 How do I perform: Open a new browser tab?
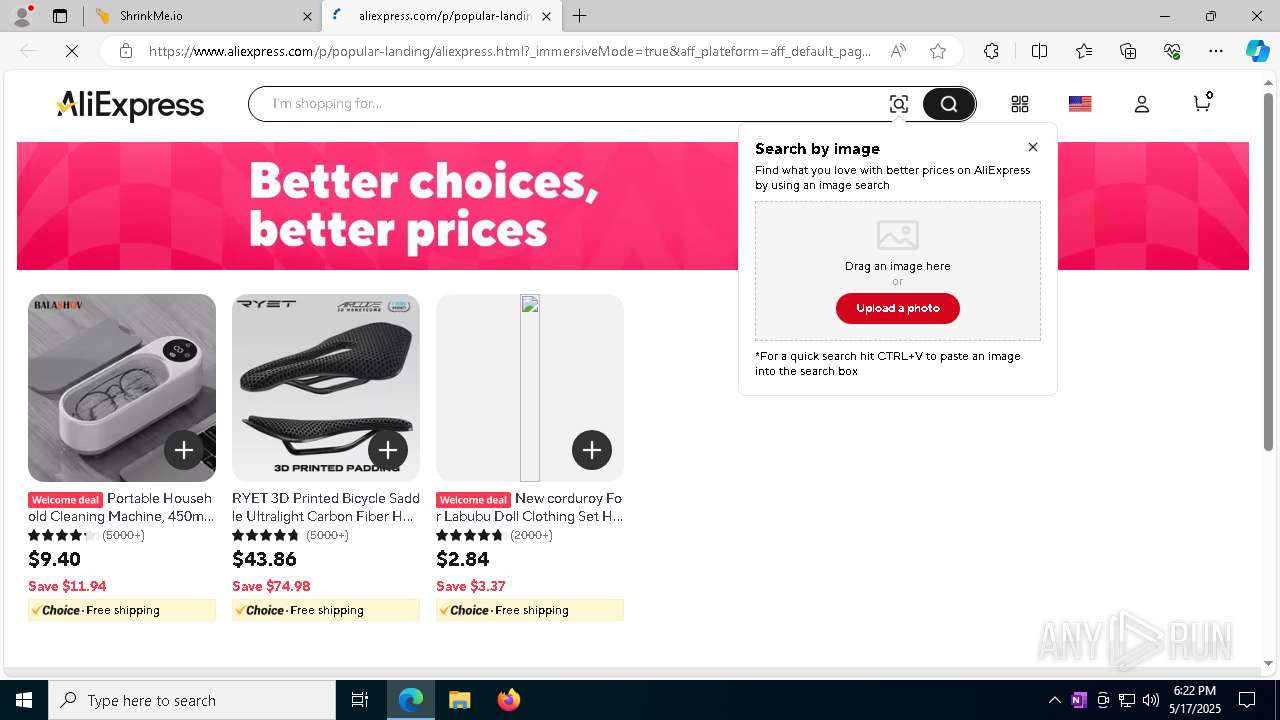(x=580, y=16)
